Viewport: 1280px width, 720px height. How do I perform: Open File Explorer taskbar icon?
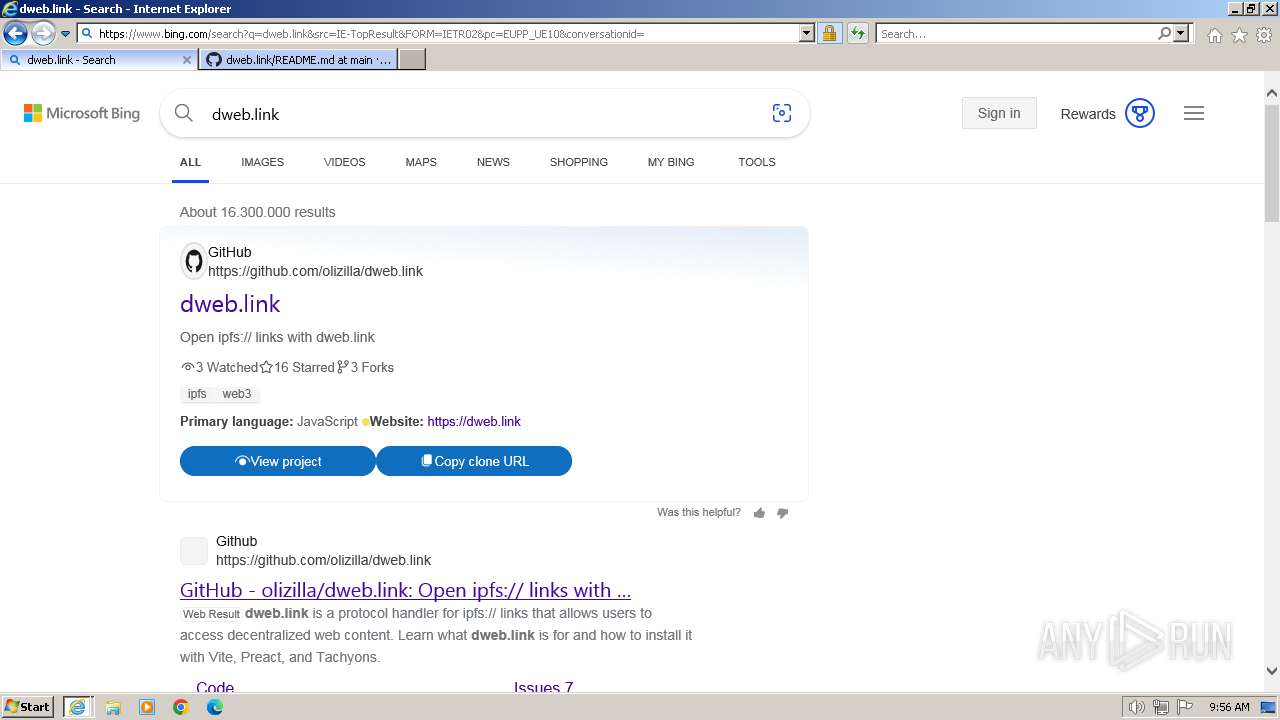113,707
